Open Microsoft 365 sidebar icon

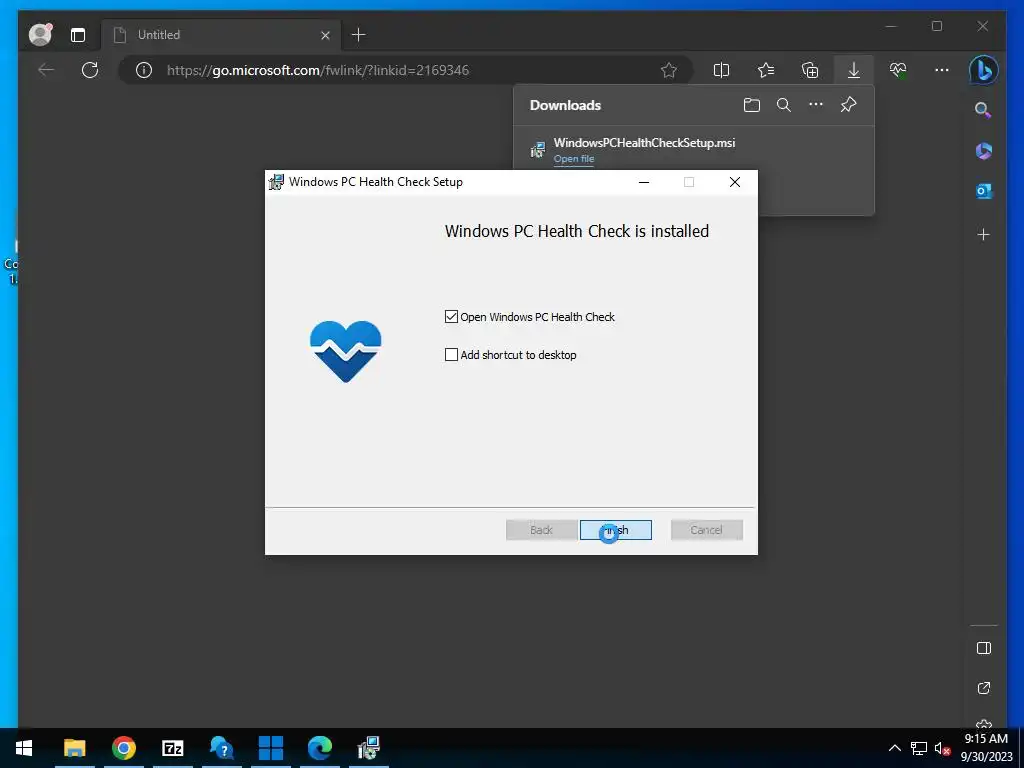pyautogui.click(x=984, y=151)
